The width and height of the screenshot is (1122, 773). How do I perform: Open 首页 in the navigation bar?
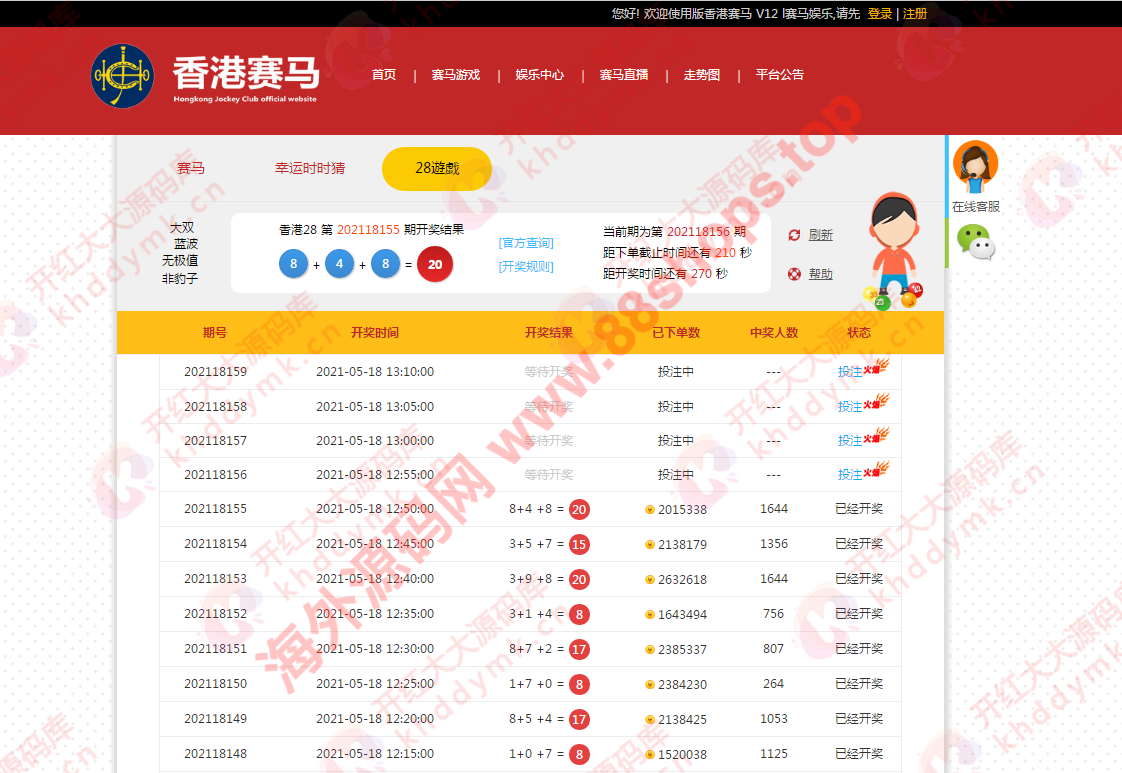point(384,75)
